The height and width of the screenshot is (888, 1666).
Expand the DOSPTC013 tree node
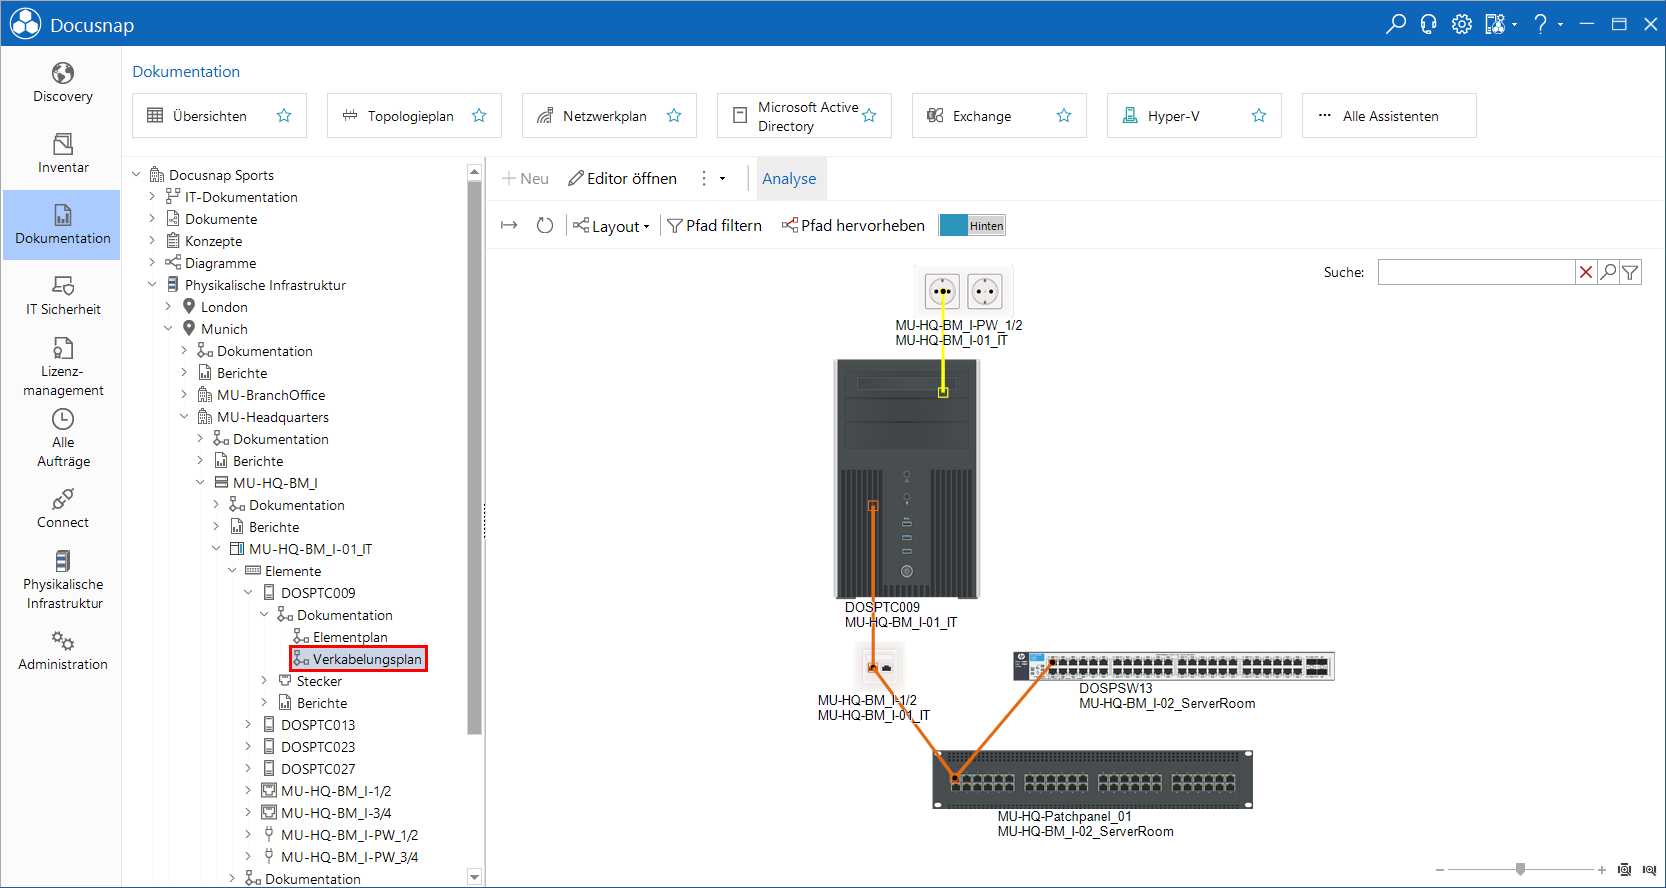[248, 725]
